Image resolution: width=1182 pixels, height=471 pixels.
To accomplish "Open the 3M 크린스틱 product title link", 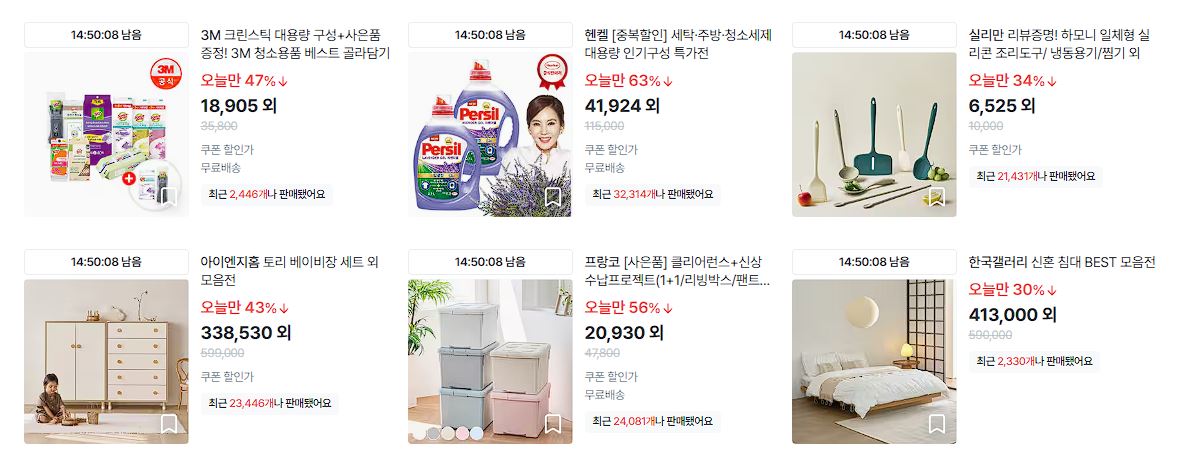I will (x=295, y=44).
